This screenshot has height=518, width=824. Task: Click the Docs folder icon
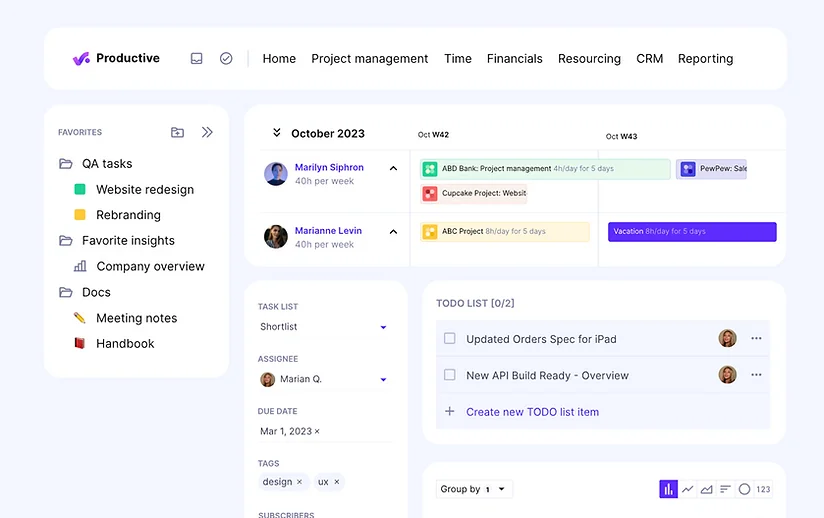coord(66,292)
